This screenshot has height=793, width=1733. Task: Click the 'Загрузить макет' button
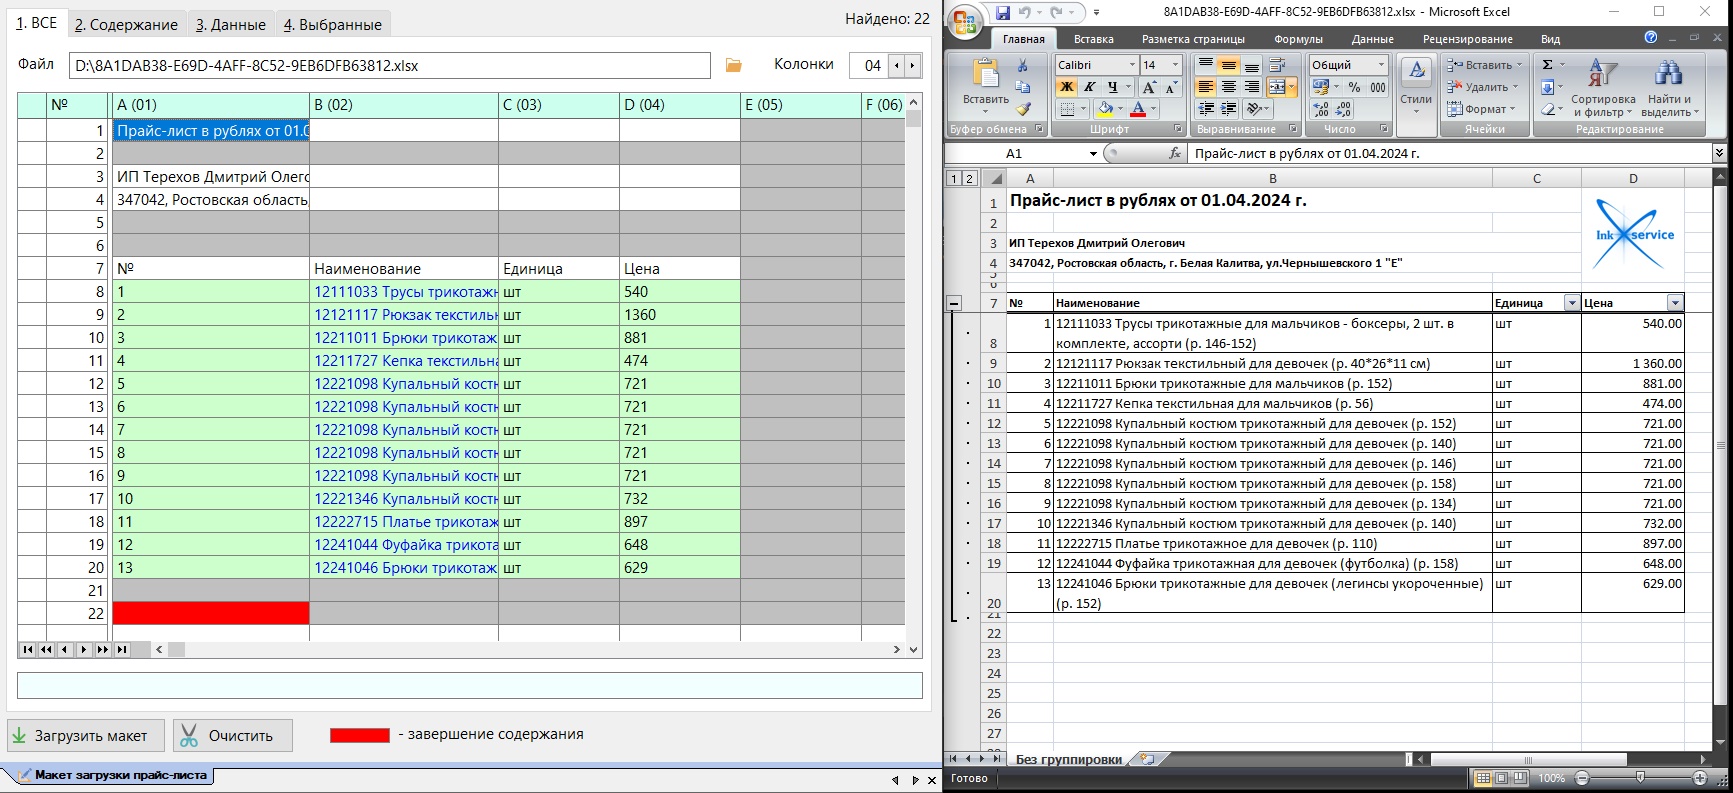[80, 736]
